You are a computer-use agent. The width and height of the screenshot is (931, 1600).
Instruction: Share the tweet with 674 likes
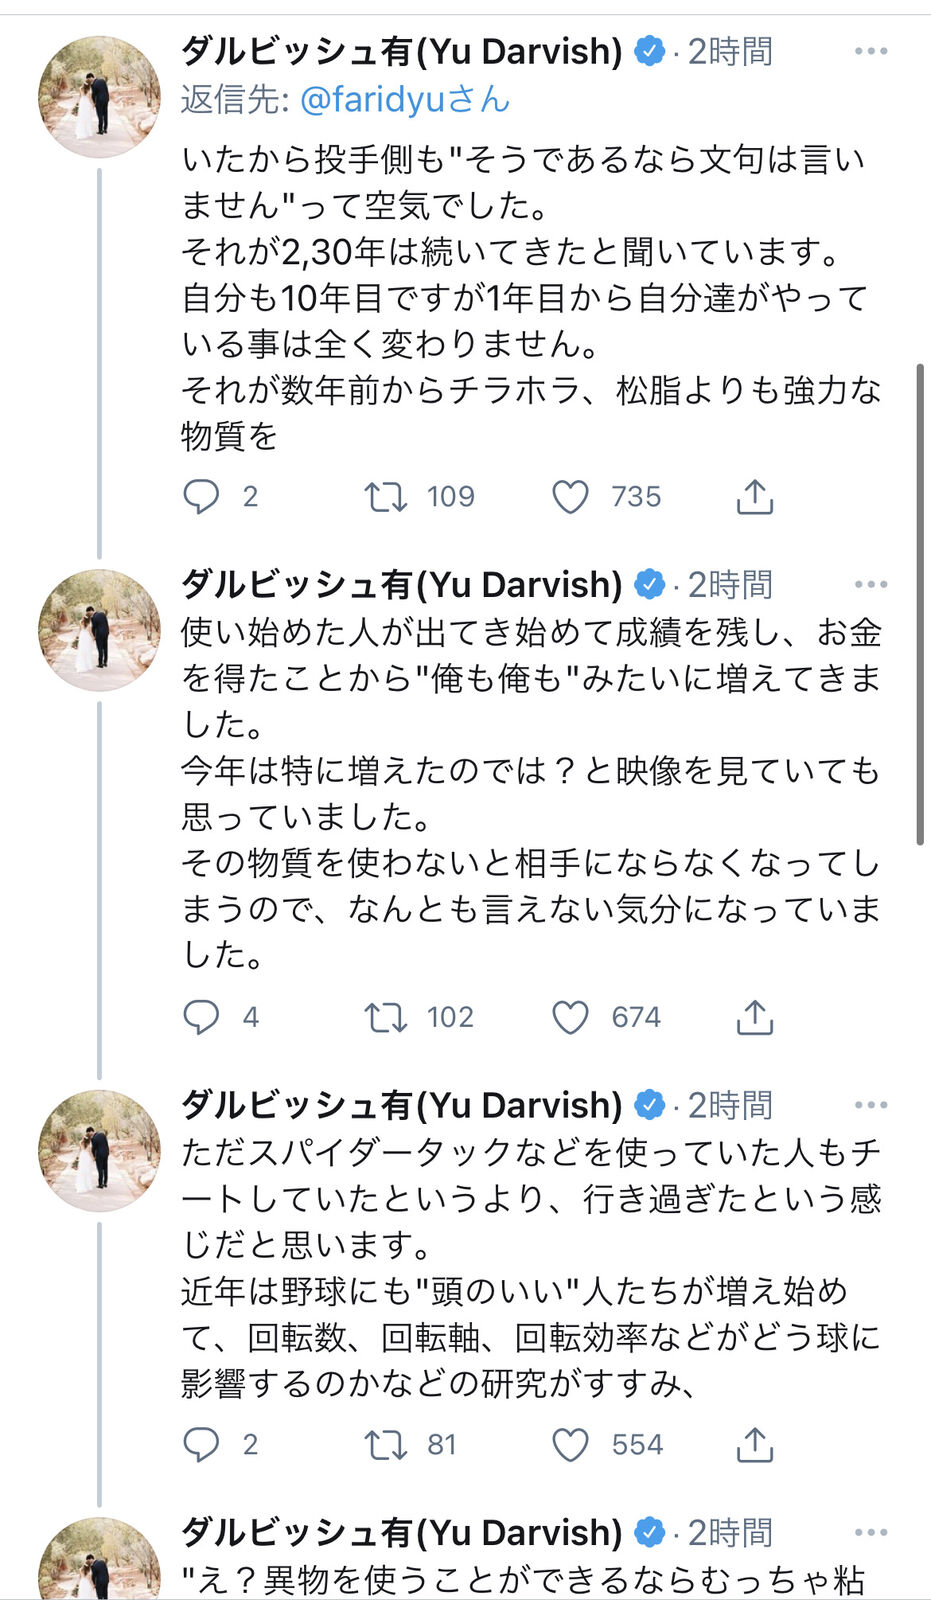click(755, 1017)
